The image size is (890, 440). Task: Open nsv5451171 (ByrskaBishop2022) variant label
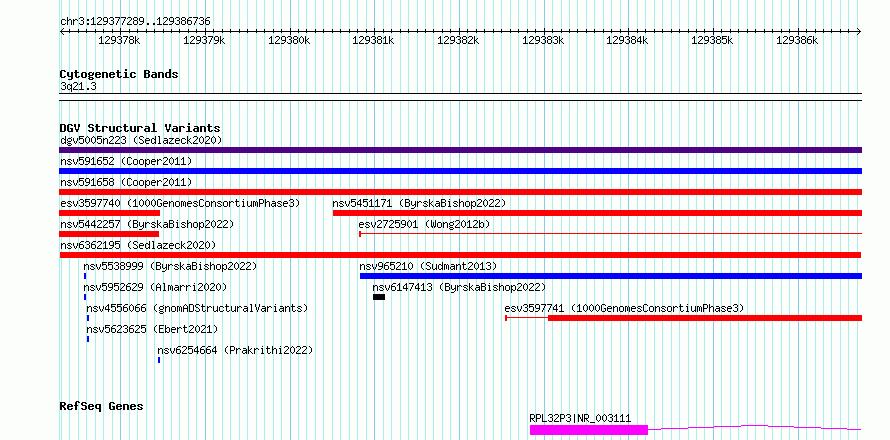tap(419, 203)
